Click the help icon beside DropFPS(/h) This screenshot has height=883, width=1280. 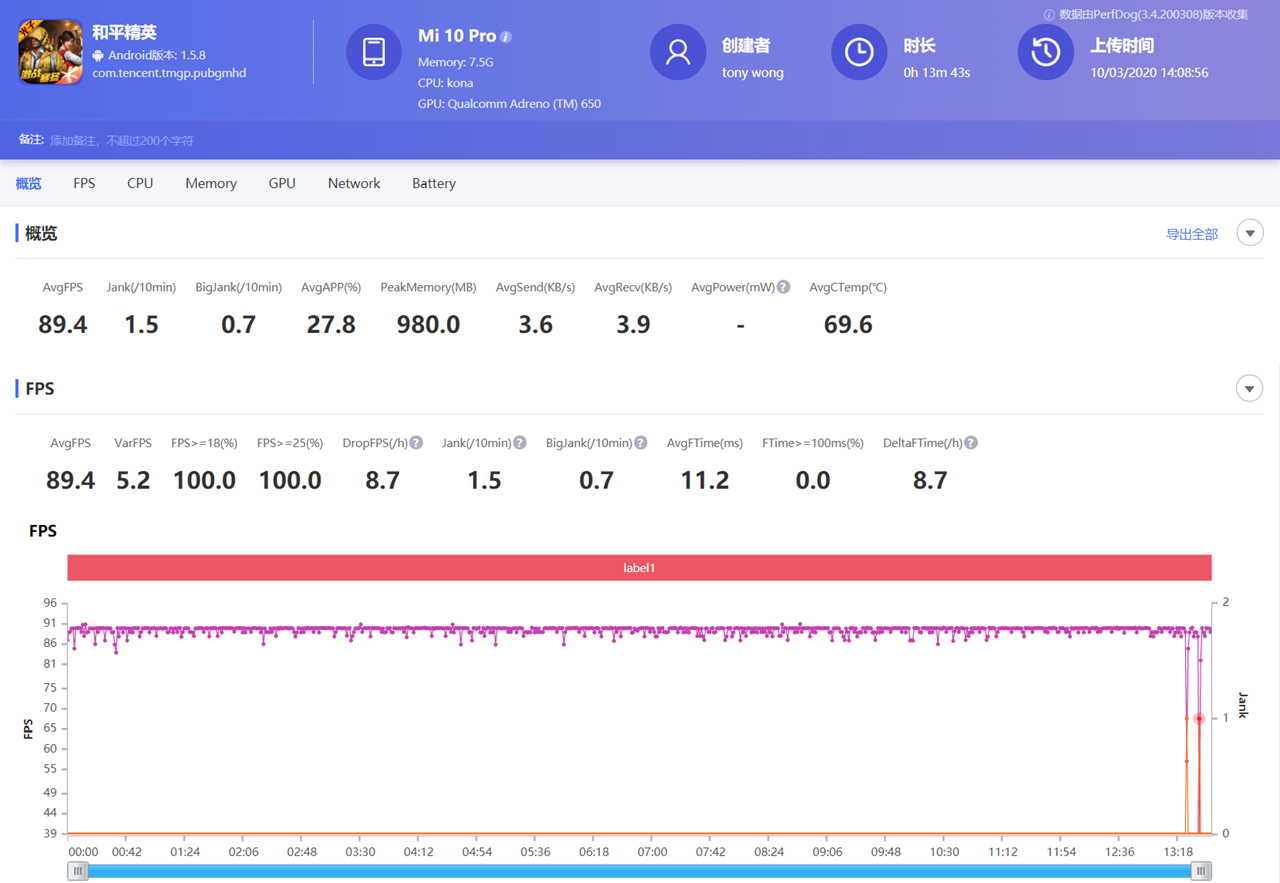(x=416, y=443)
